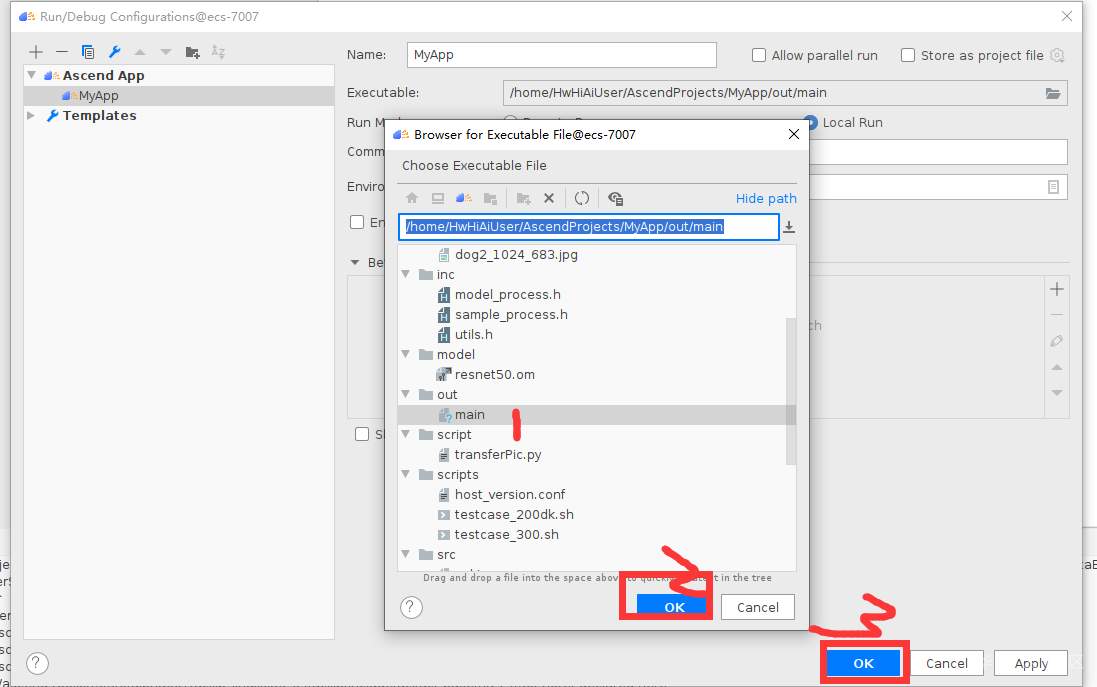Image resolution: width=1097 pixels, height=687 pixels.
Task: Jump to module directory icon
Action: pos(490,199)
